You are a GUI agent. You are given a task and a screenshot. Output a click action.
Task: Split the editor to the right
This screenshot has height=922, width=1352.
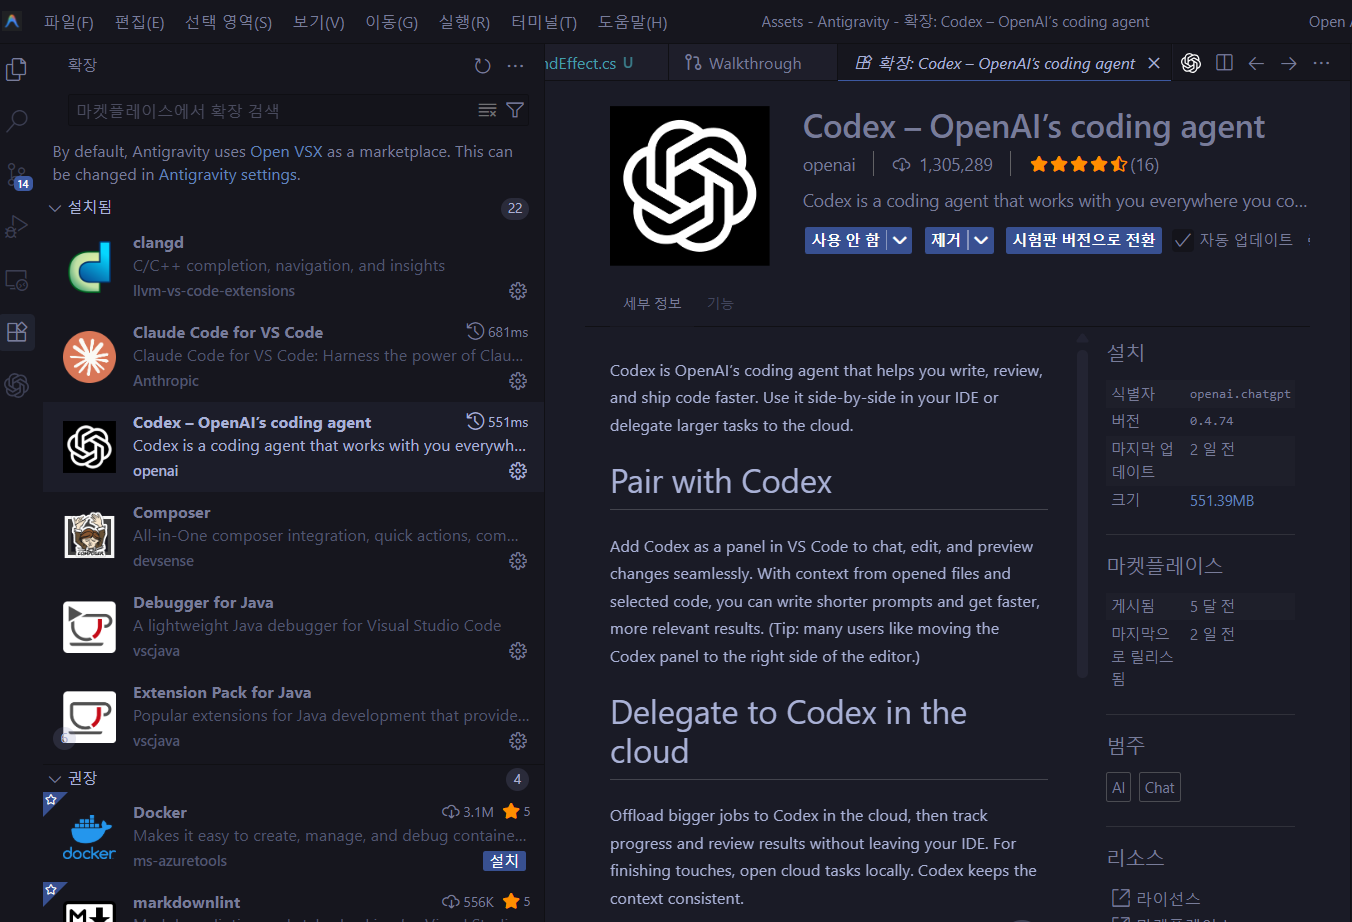click(1224, 63)
